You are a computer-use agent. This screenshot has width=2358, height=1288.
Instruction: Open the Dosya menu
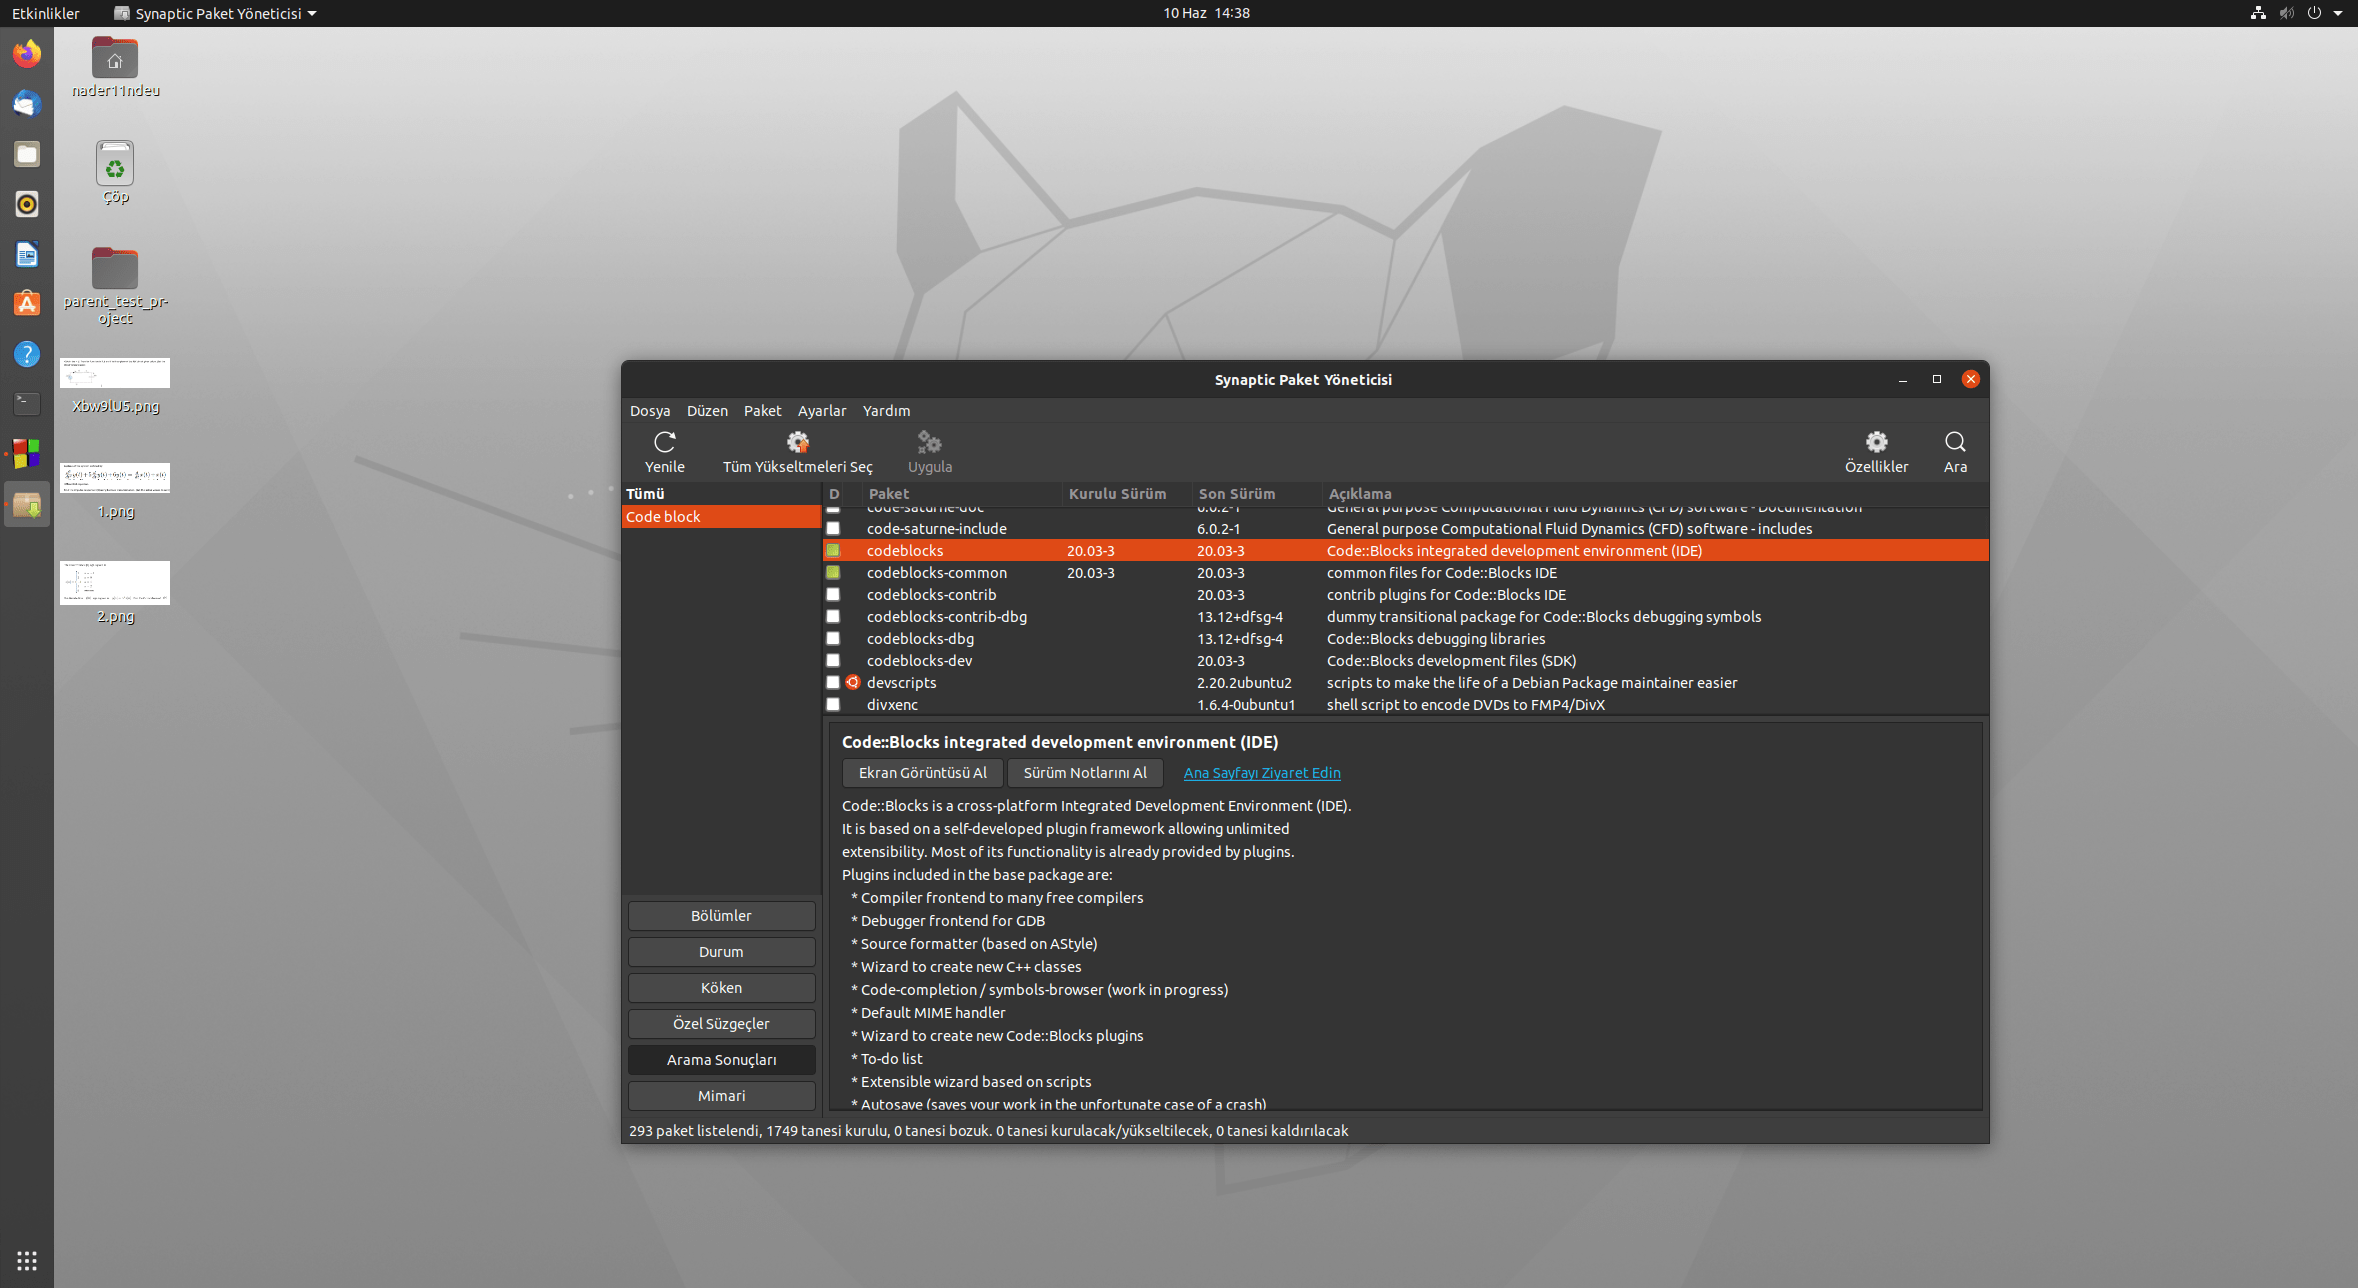650,411
